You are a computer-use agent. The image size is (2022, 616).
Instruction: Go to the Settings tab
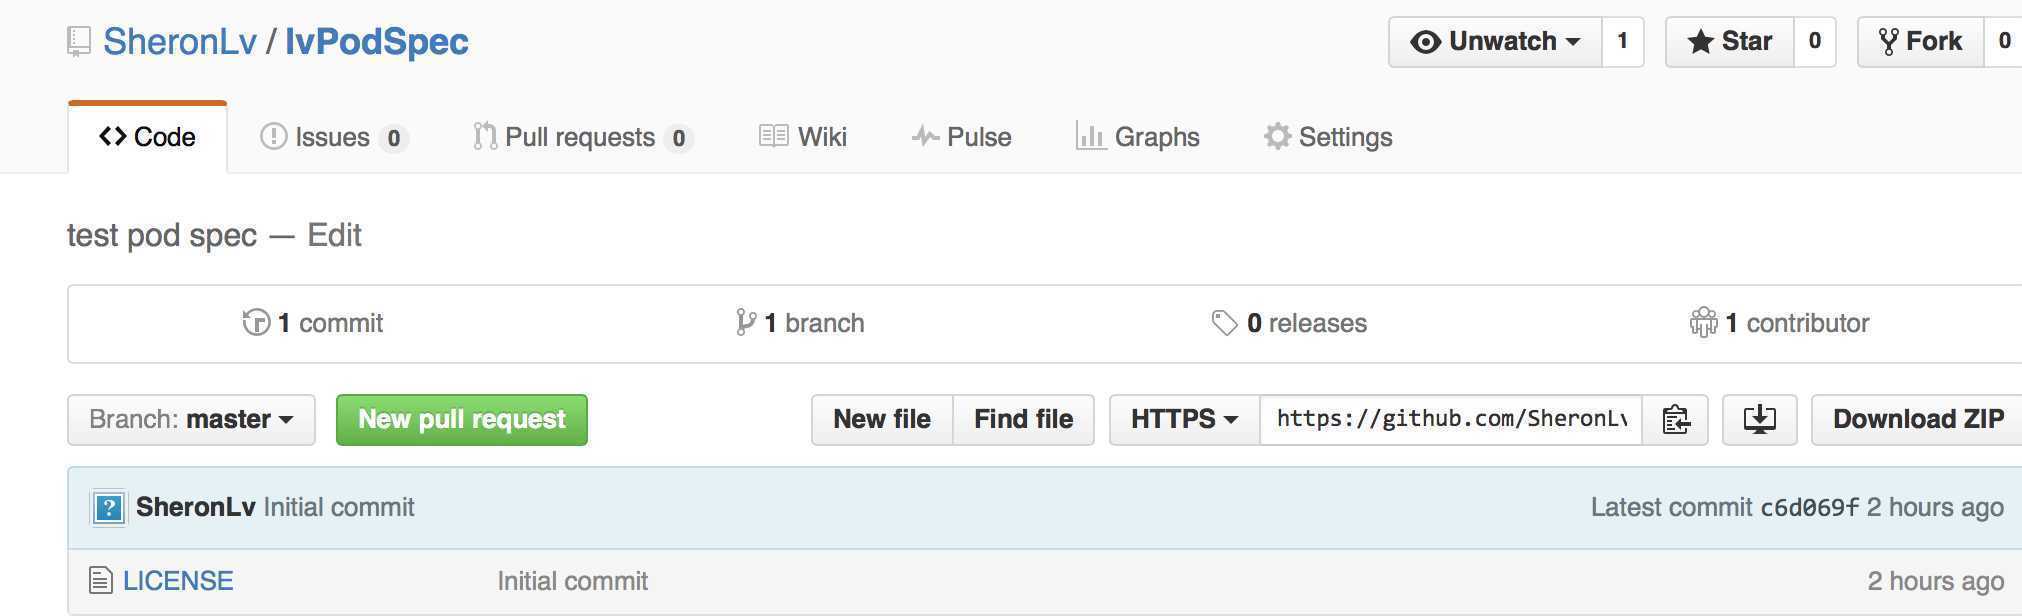coord(1328,137)
